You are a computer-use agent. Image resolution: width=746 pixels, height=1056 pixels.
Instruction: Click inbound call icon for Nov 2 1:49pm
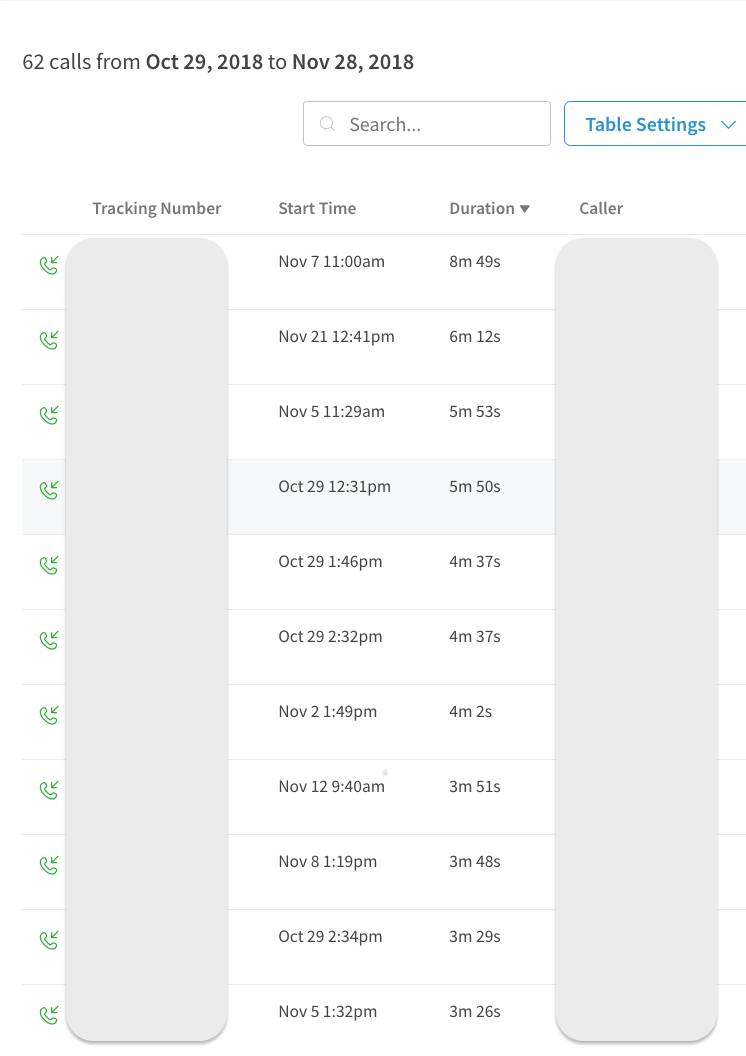point(49,715)
